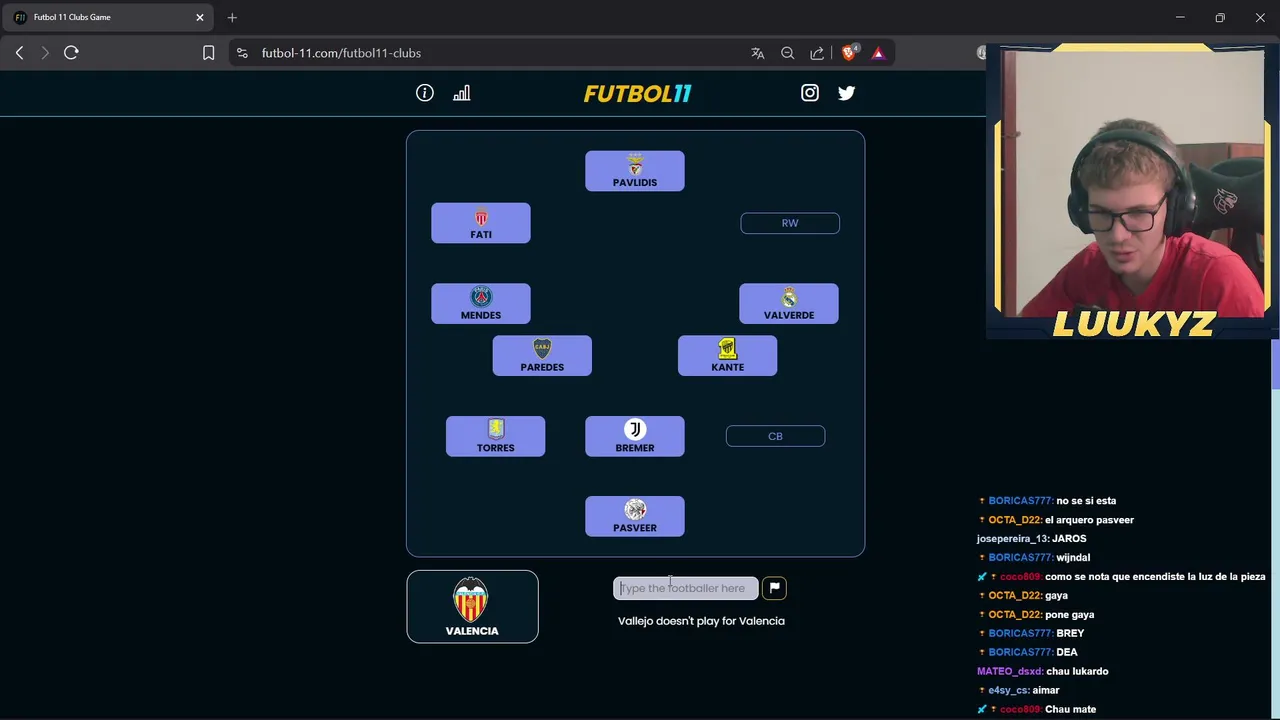The height and width of the screenshot is (720, 1280).
Task: Open a new browser tab
Action: coord(232,17)
